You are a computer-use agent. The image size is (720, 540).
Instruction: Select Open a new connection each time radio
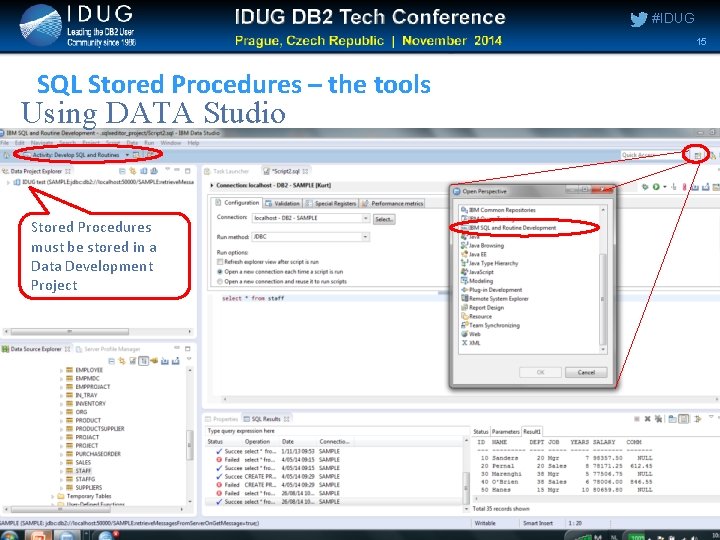[x=220, y=272]
